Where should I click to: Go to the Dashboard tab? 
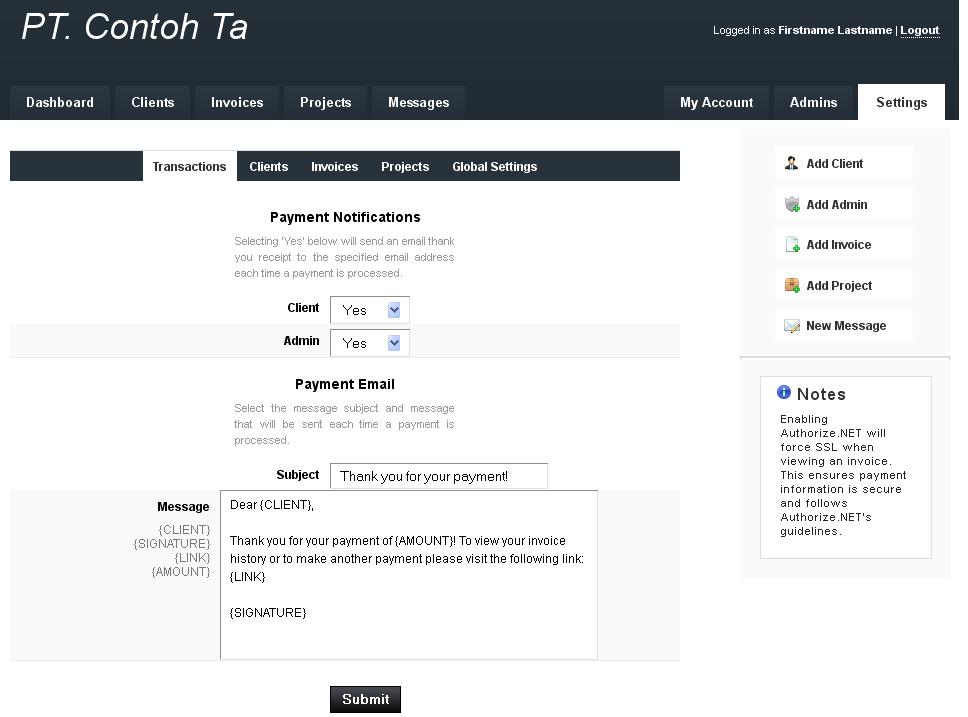tap(60, 103)
